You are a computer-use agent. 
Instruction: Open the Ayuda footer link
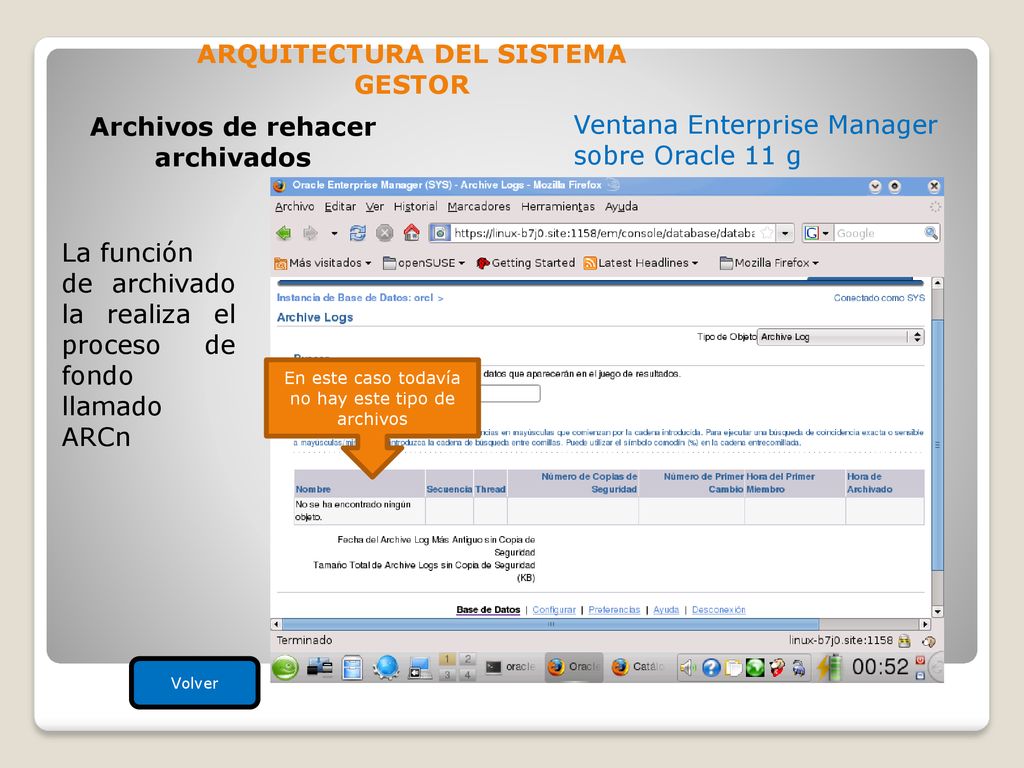point(666,609)
